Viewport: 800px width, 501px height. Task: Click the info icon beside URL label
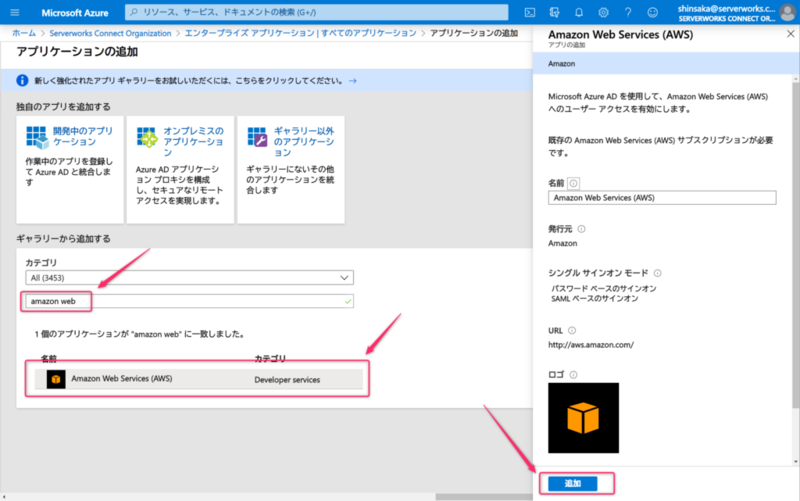click(x=572, y=331)
